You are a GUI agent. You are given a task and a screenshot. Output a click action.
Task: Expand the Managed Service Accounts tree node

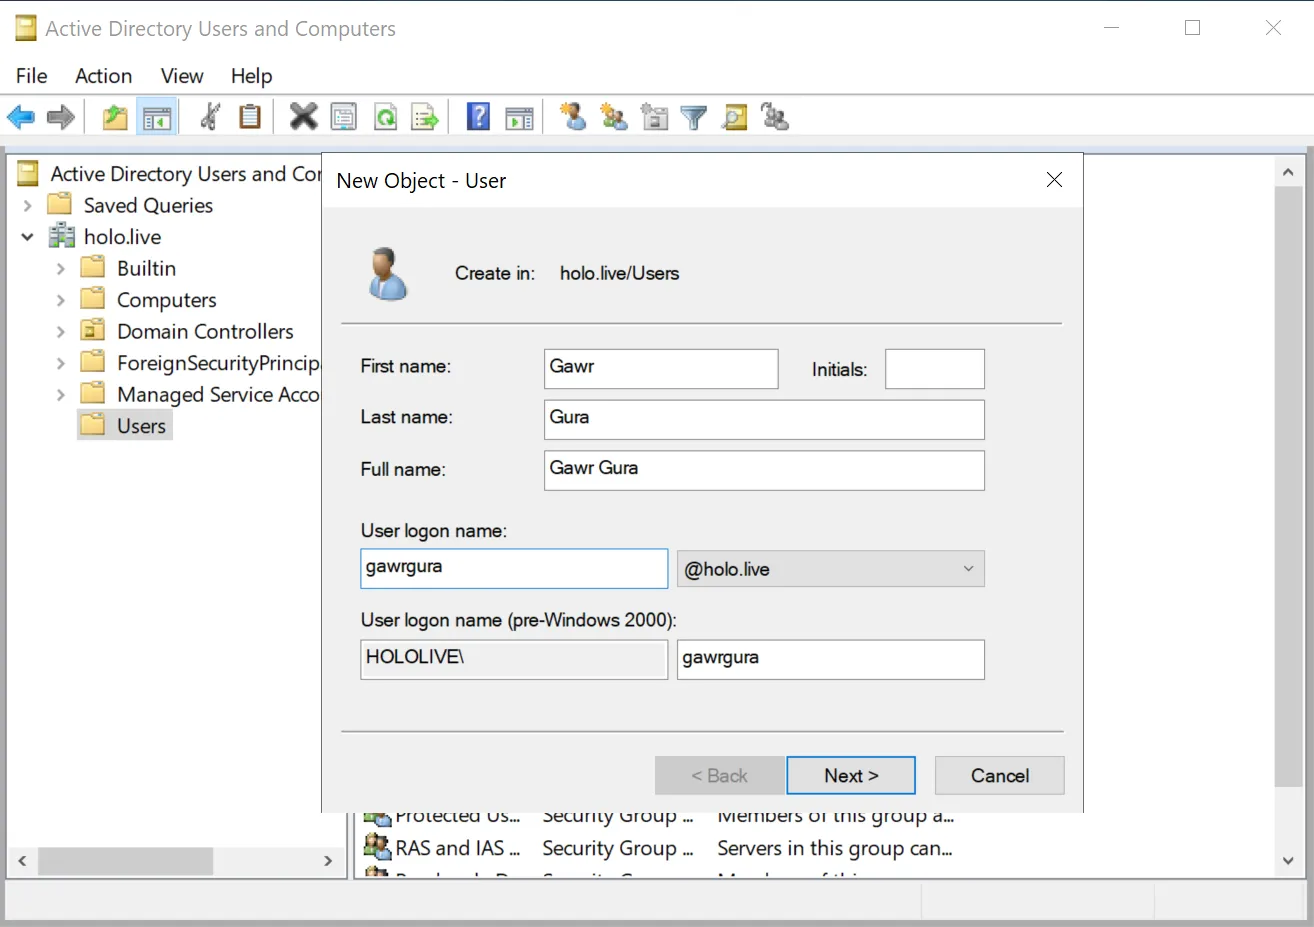click(x=60, y=395)
